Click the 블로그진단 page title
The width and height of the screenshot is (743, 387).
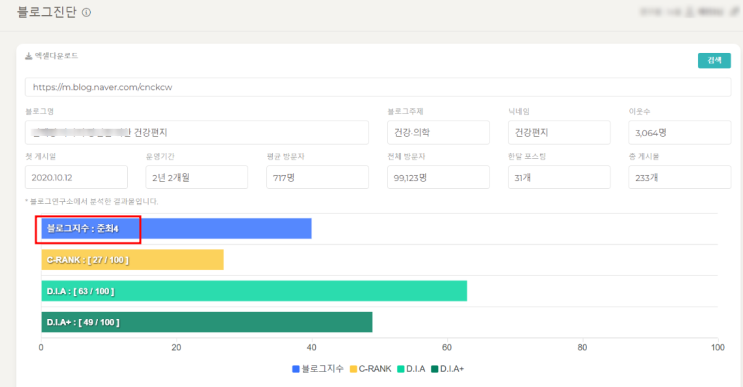[46, 12]
